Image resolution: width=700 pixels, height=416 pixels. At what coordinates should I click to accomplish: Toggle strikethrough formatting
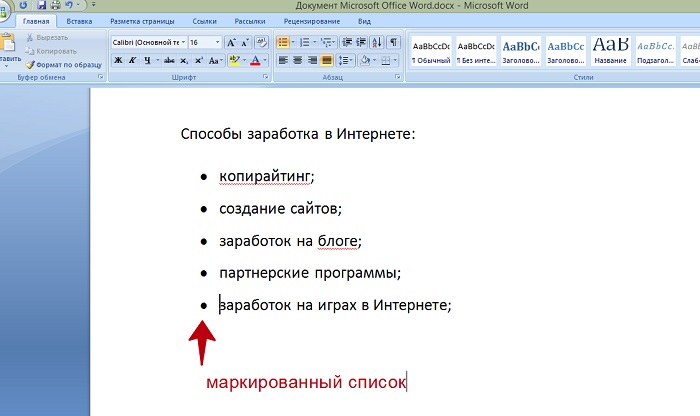(169, 60)
